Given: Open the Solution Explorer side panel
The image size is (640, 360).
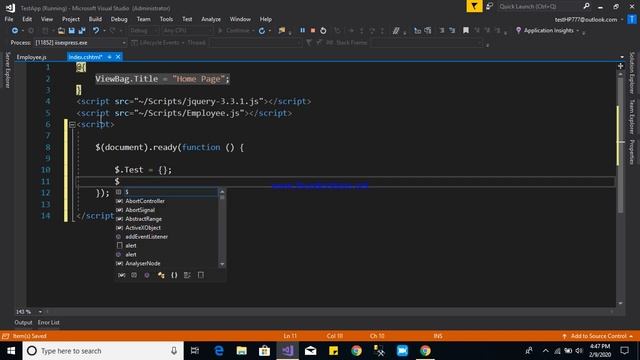Looking at the screenshot, I should tap(632, 73).
